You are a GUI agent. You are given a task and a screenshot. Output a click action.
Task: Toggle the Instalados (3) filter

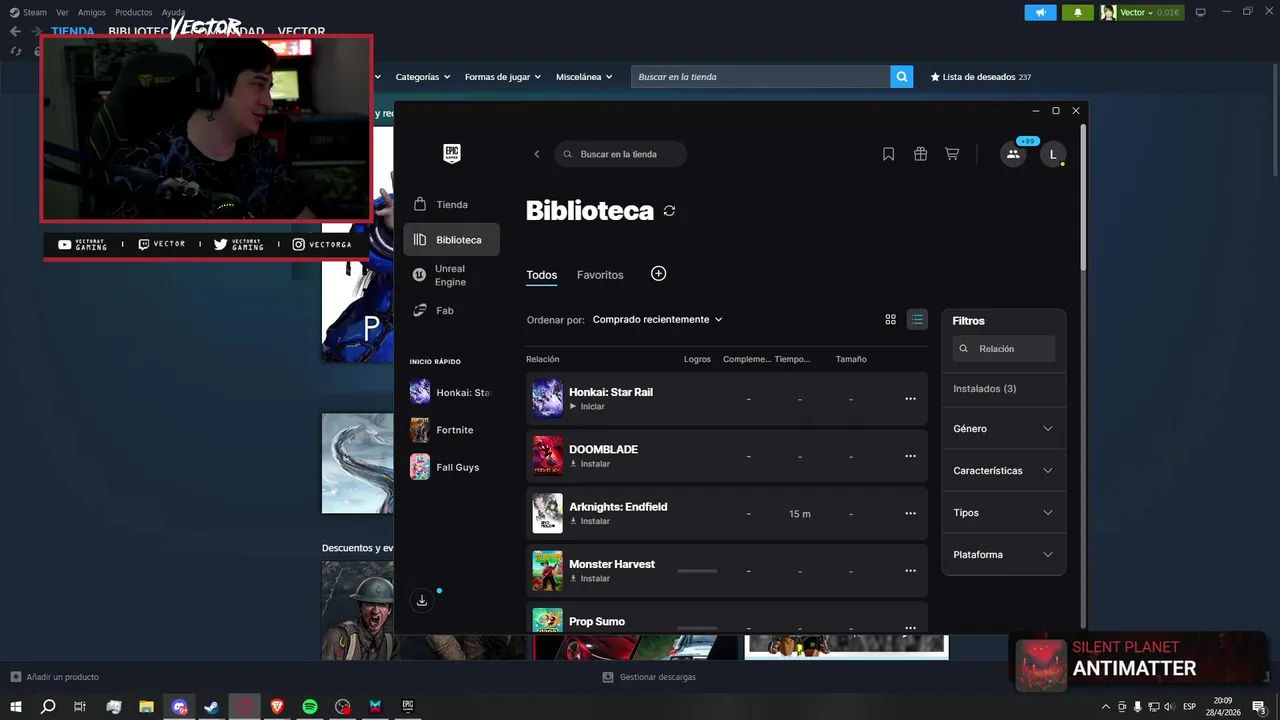(x=1003, y=388)
